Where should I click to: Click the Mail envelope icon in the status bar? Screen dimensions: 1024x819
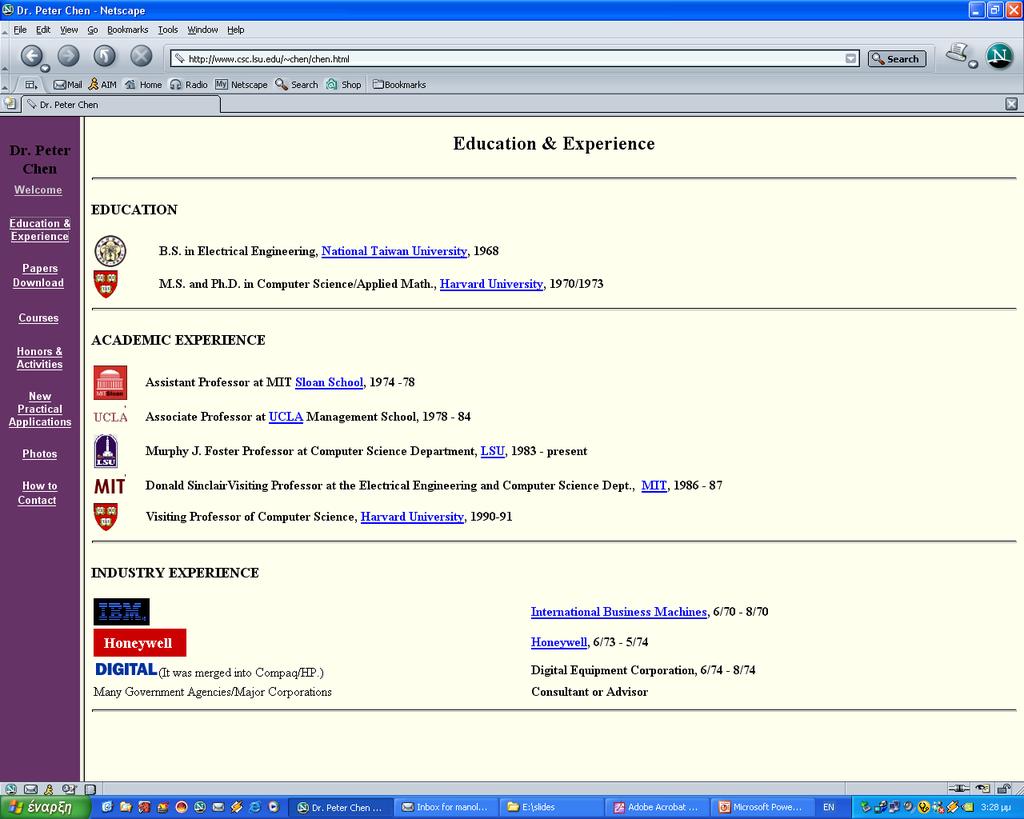30,789
